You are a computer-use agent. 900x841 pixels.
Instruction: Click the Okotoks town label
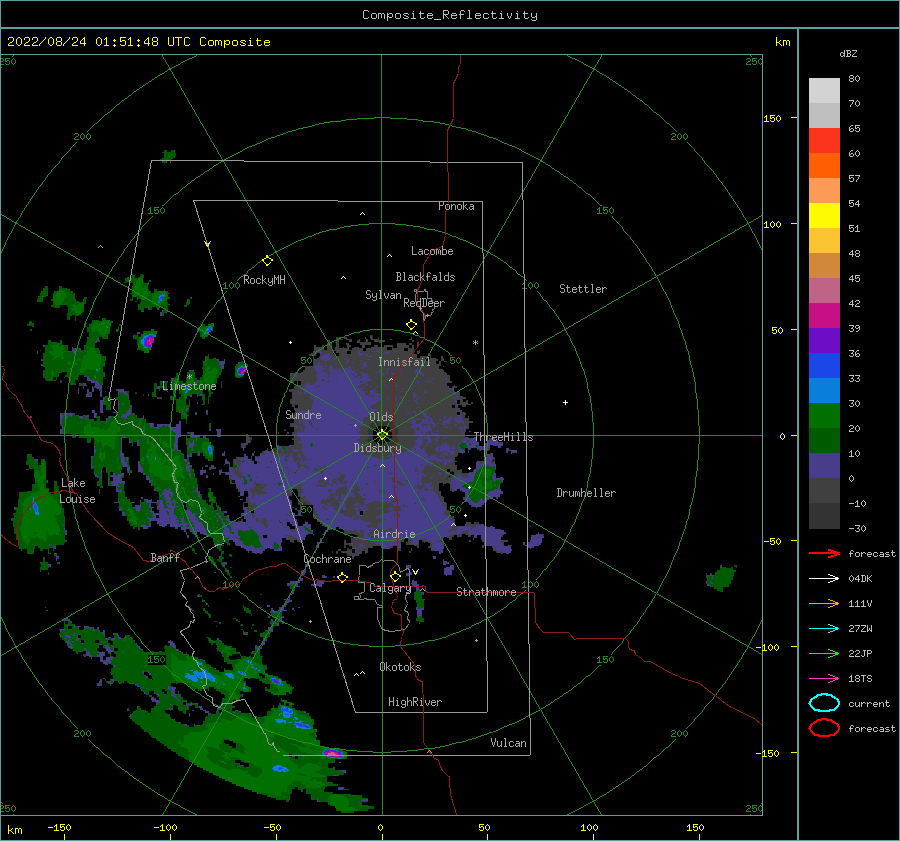click(400, 666)
